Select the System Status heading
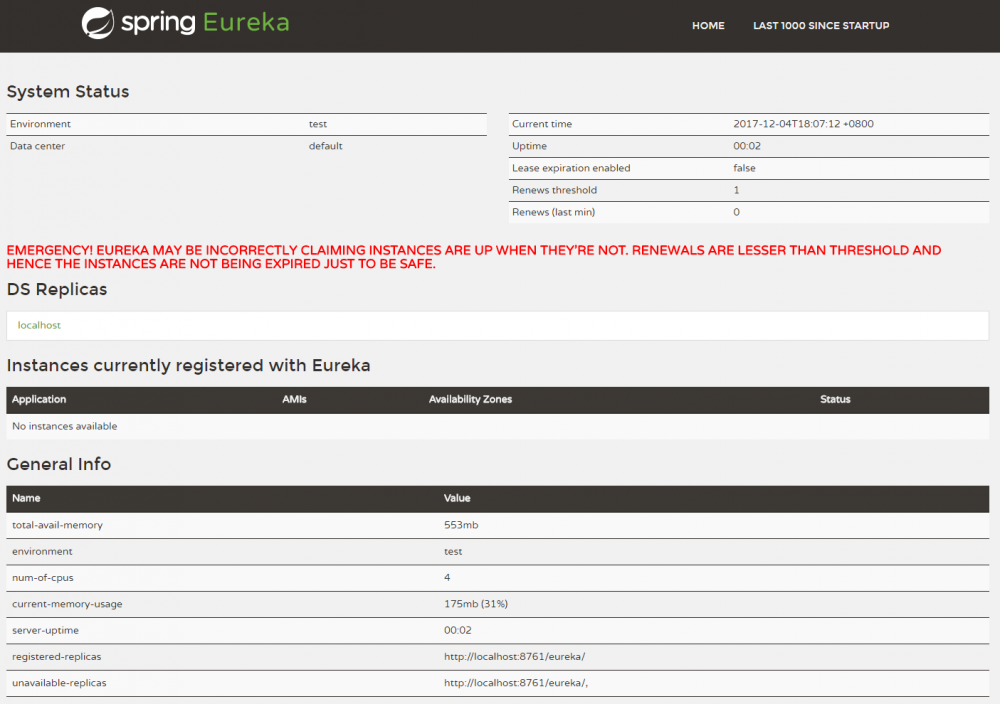The height and width of the screenshot is (704, 1000). [x=68, y=92]
